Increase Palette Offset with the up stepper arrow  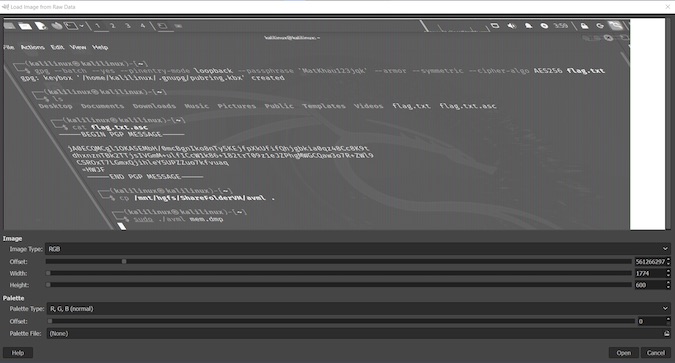(x=668, y=319)
